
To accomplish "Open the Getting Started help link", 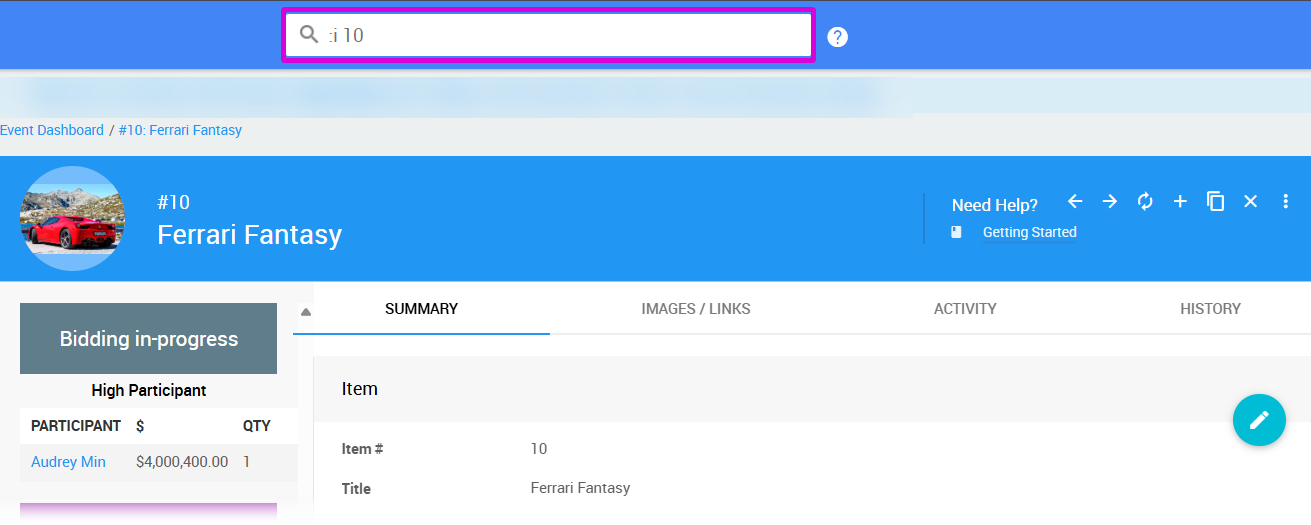I will [1029, 232].
